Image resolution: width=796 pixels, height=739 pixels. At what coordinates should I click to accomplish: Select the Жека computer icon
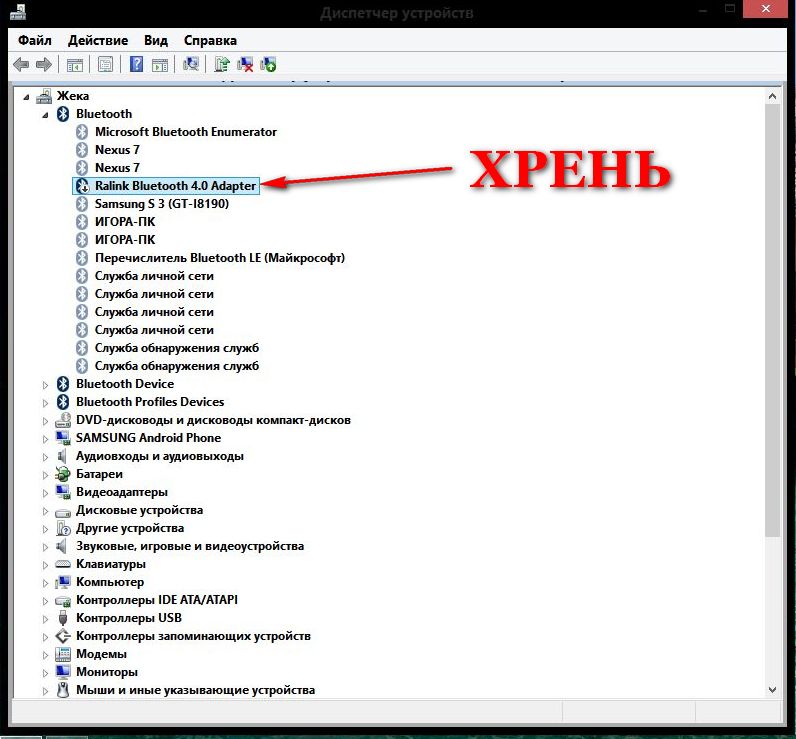click(x=44, y=96)
